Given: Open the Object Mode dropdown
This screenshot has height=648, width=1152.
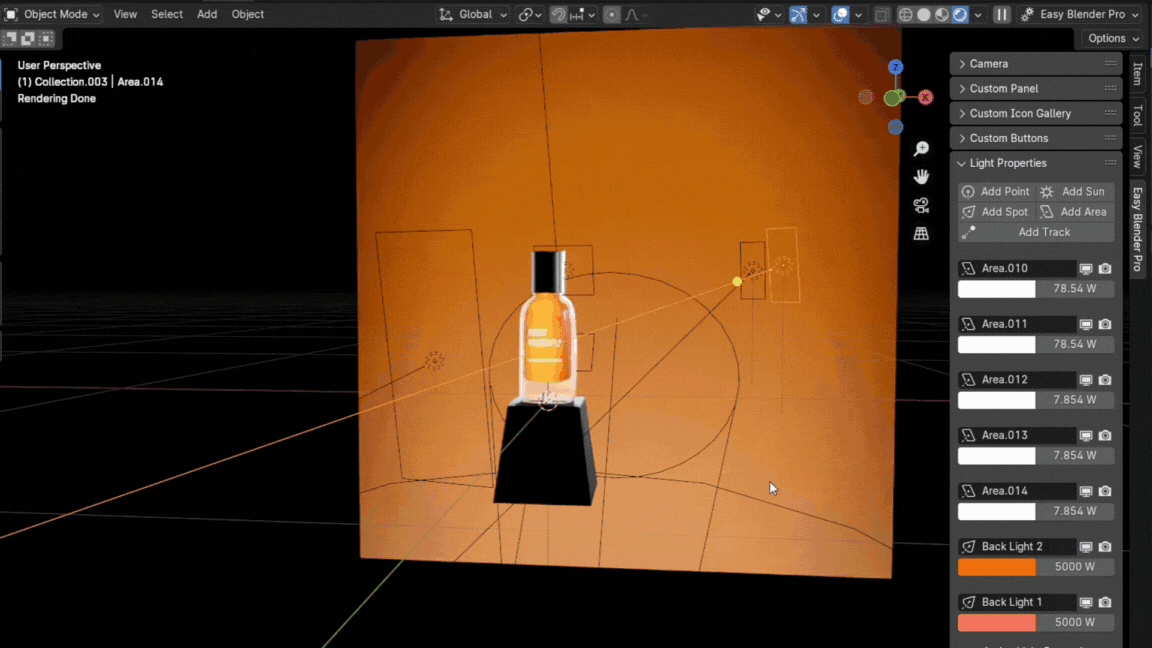Looking at the screenshot, I should (x=53, y=15).
